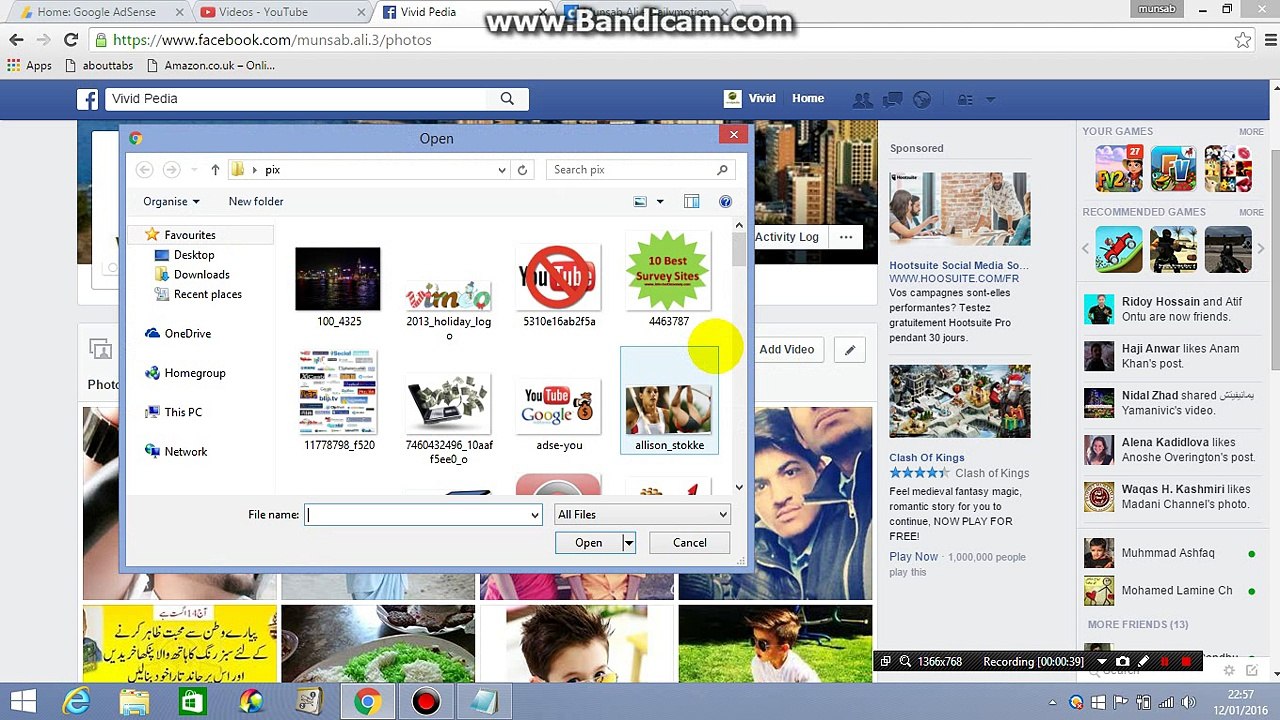Show hidden system tray icons
The image size is (1280, 720).
pos(1053,702)
